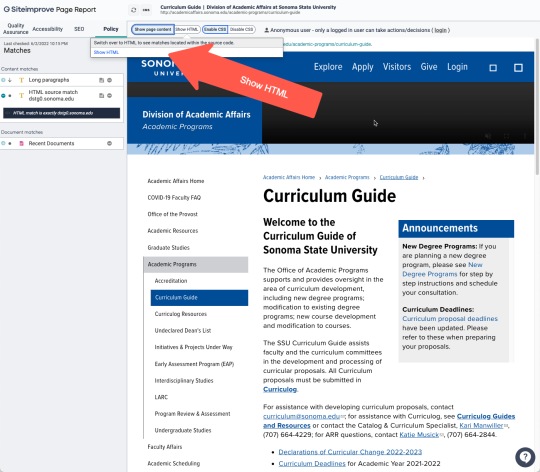The image size is (540, 472).
Task: Open the Visitors menu item
Action: 397,67
